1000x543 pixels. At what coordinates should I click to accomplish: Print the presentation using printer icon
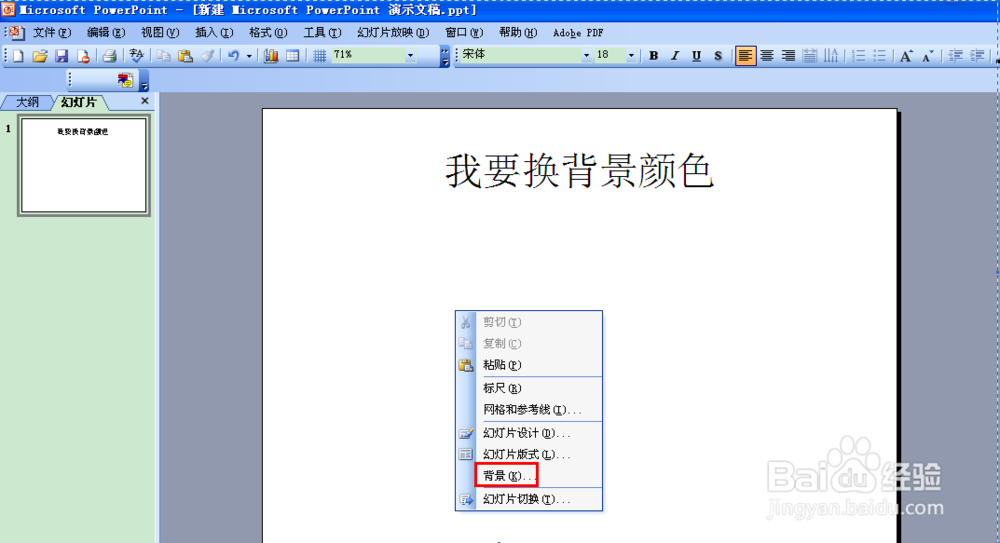tap(110, 56)
